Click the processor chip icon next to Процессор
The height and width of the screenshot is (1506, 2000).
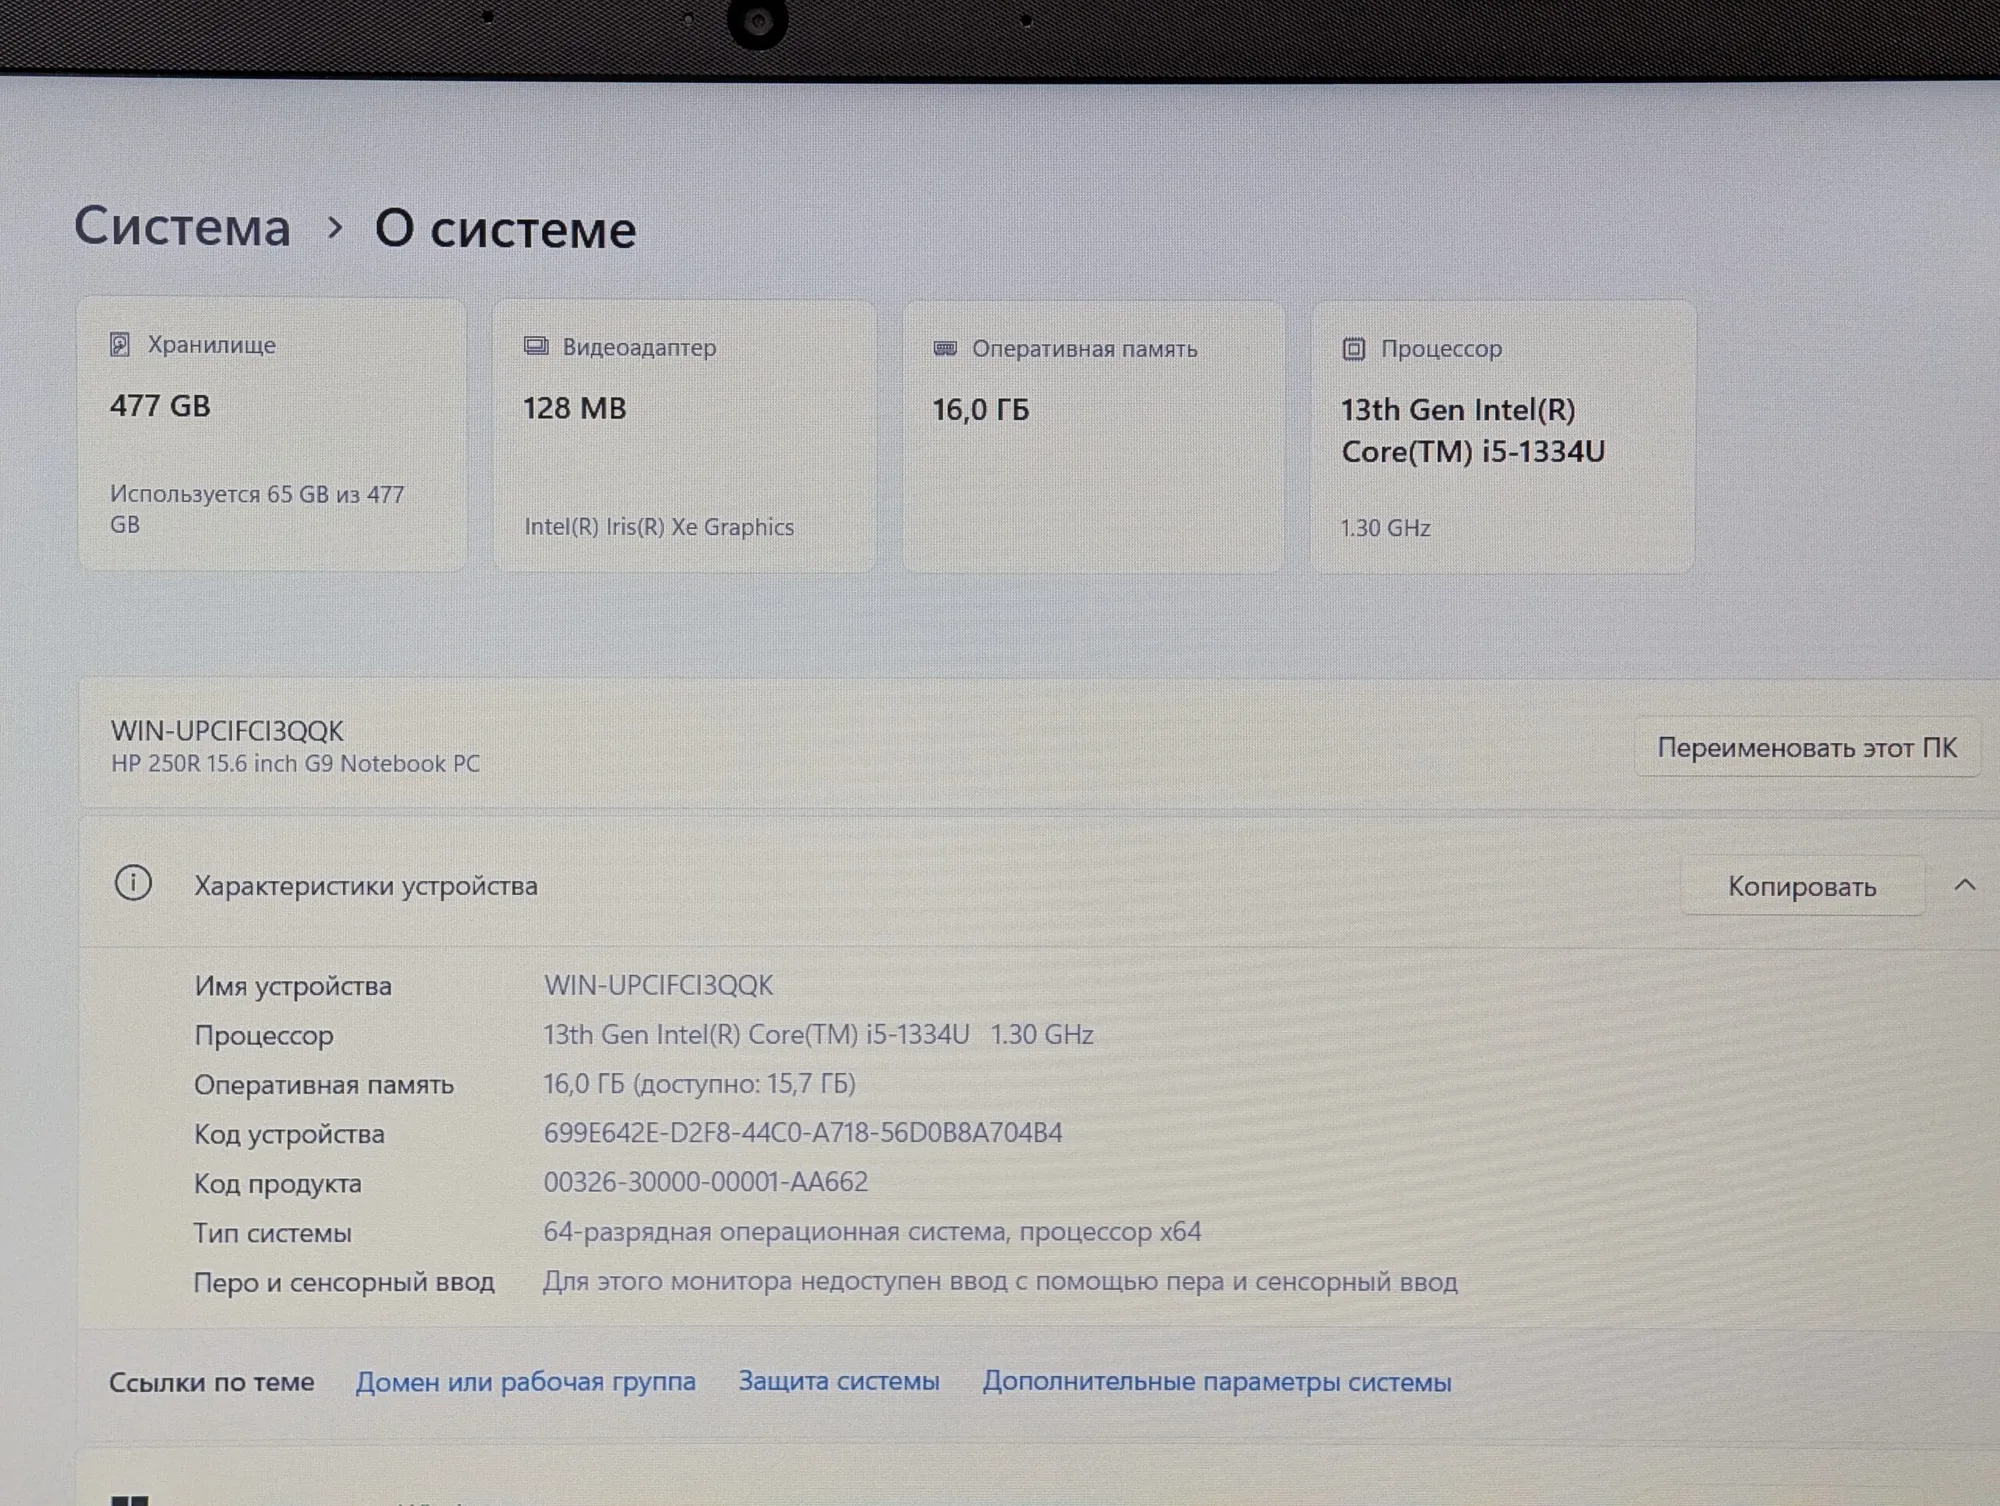coord(1353,349)
